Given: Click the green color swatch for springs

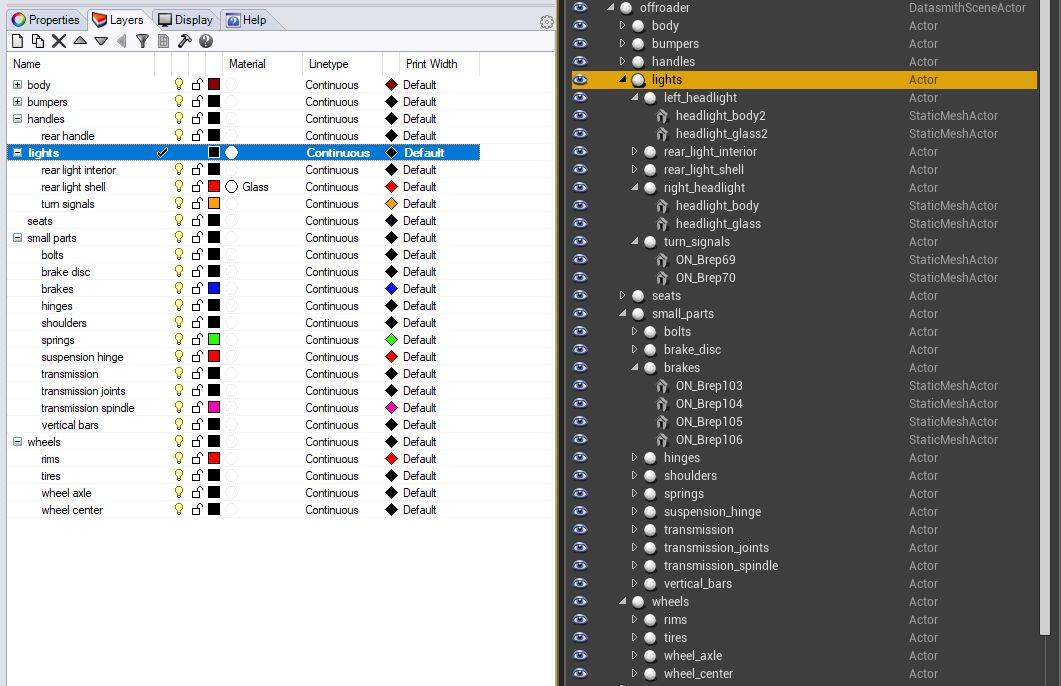Looking at the screenshot, I should pyautogui.click(x=214, y=340).
